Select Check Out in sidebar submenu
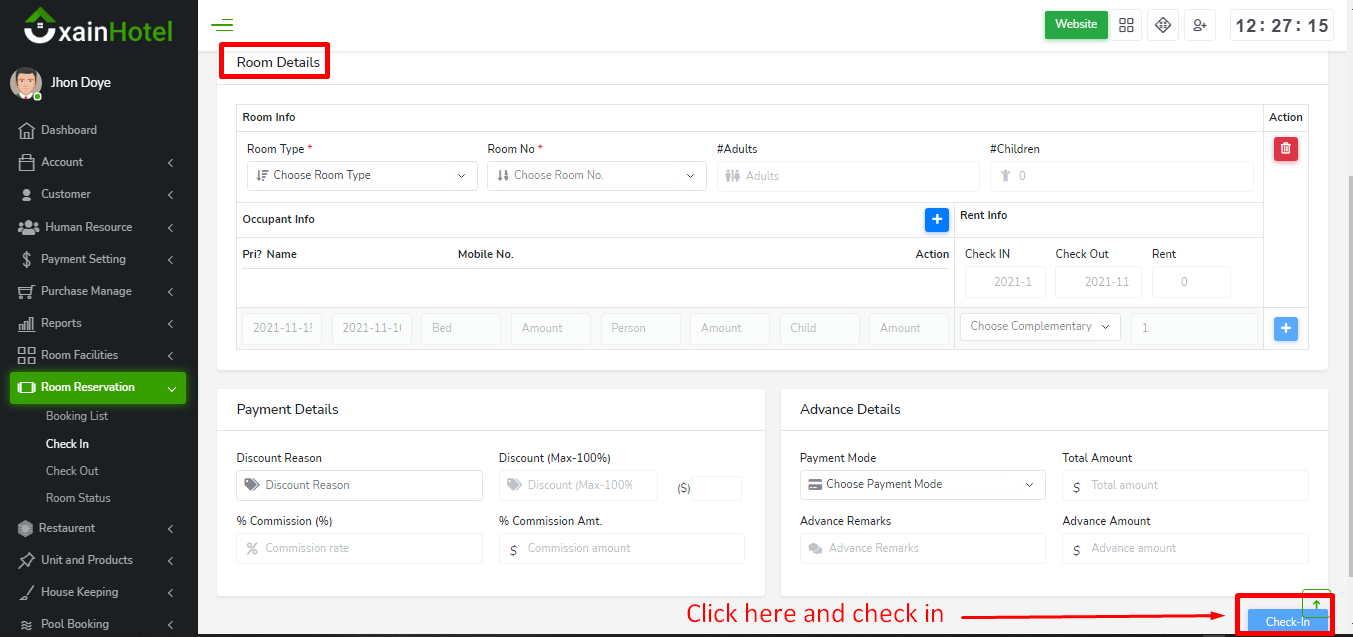1353x637 pixels. 72,471
